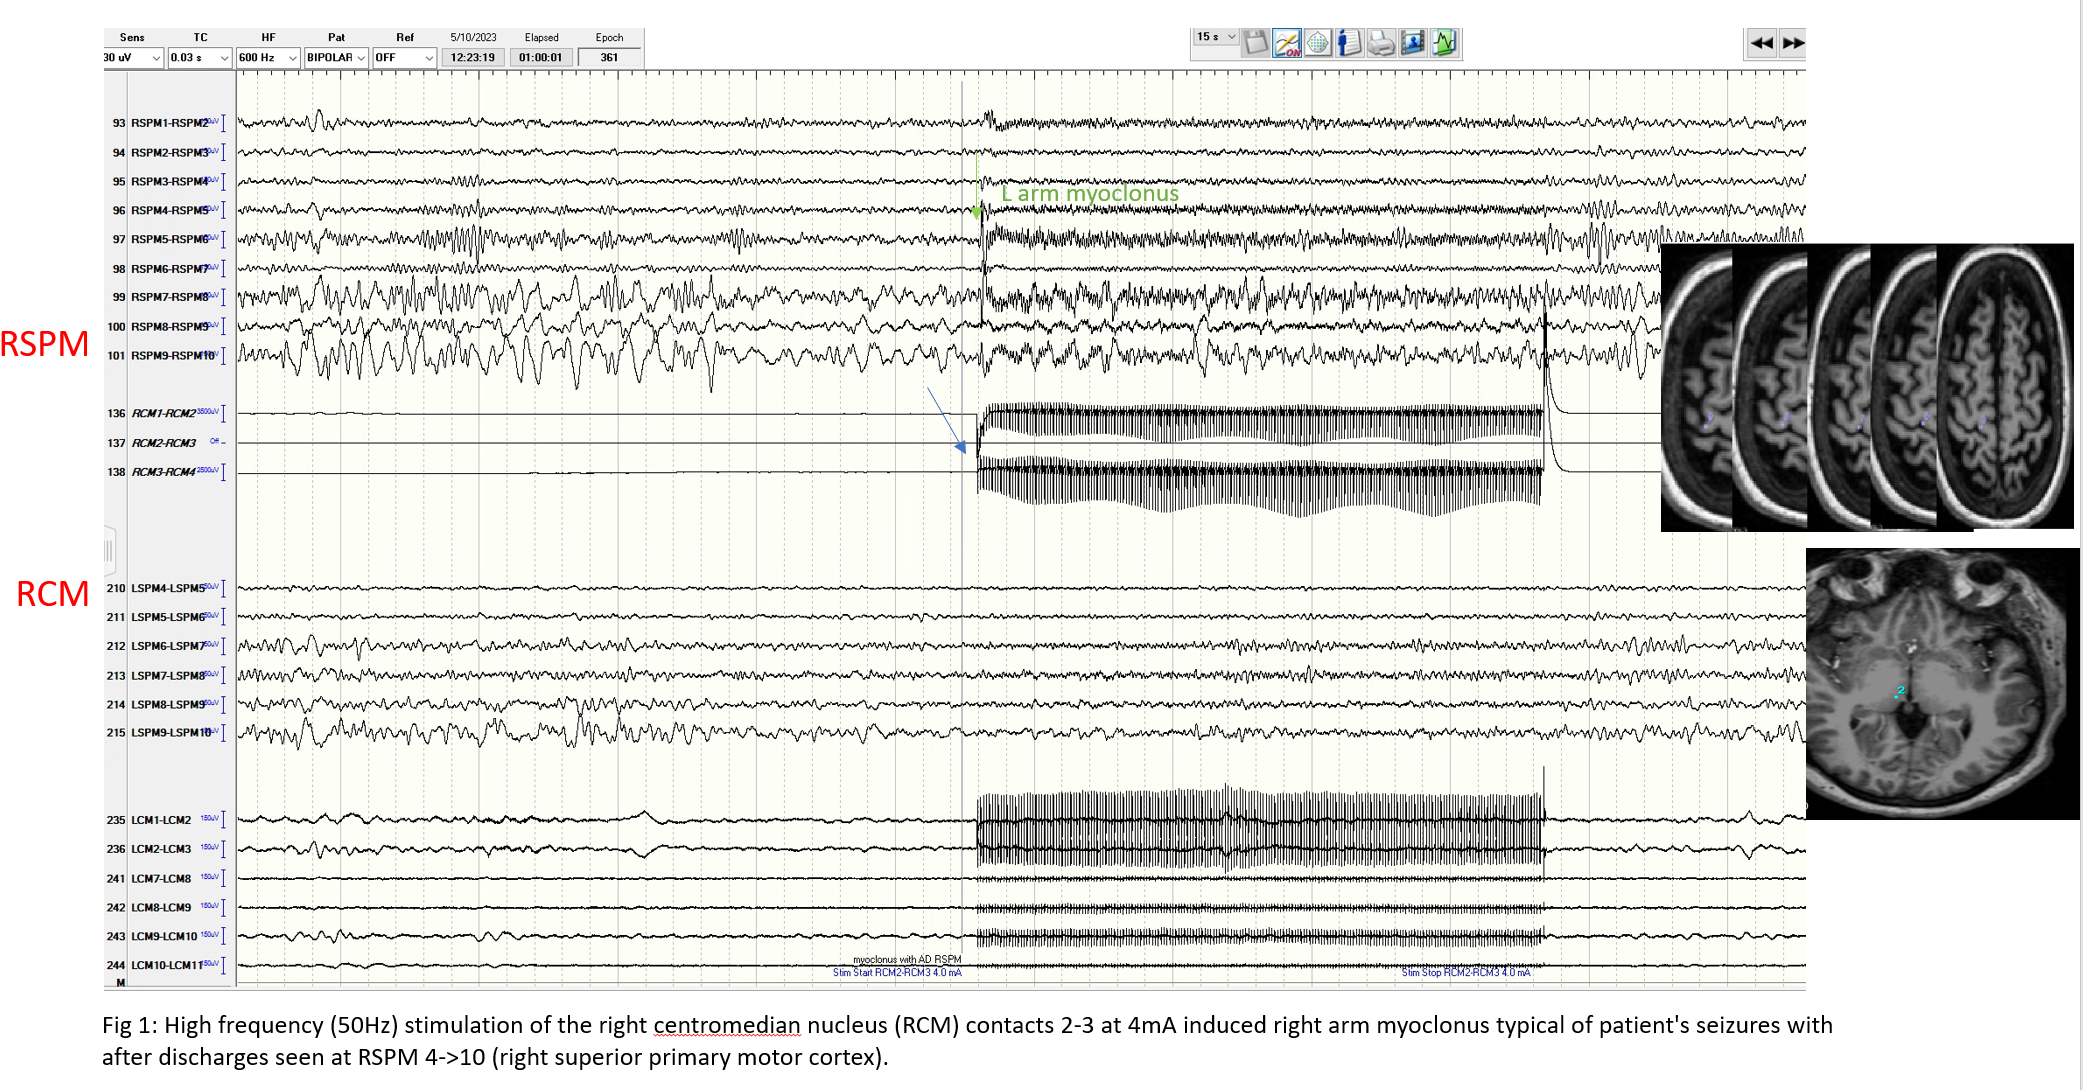Open the TC 0.03 s dropdown
Image resolution: width=2083 pixels, height=1090 pixels.
(x=224, y=58)
